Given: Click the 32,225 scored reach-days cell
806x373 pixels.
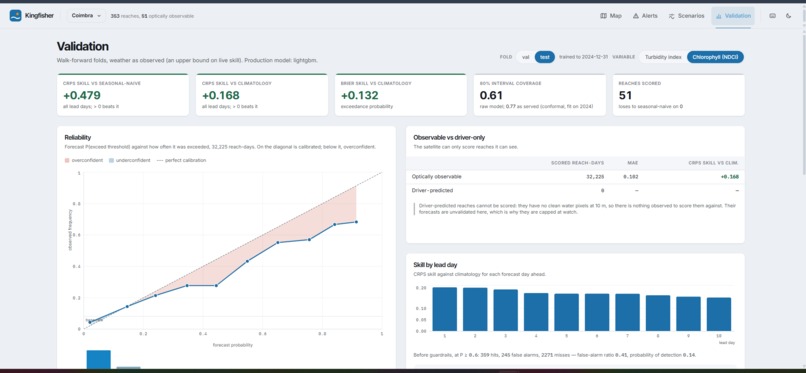Looking at the screenshot, I should point(595,177).
